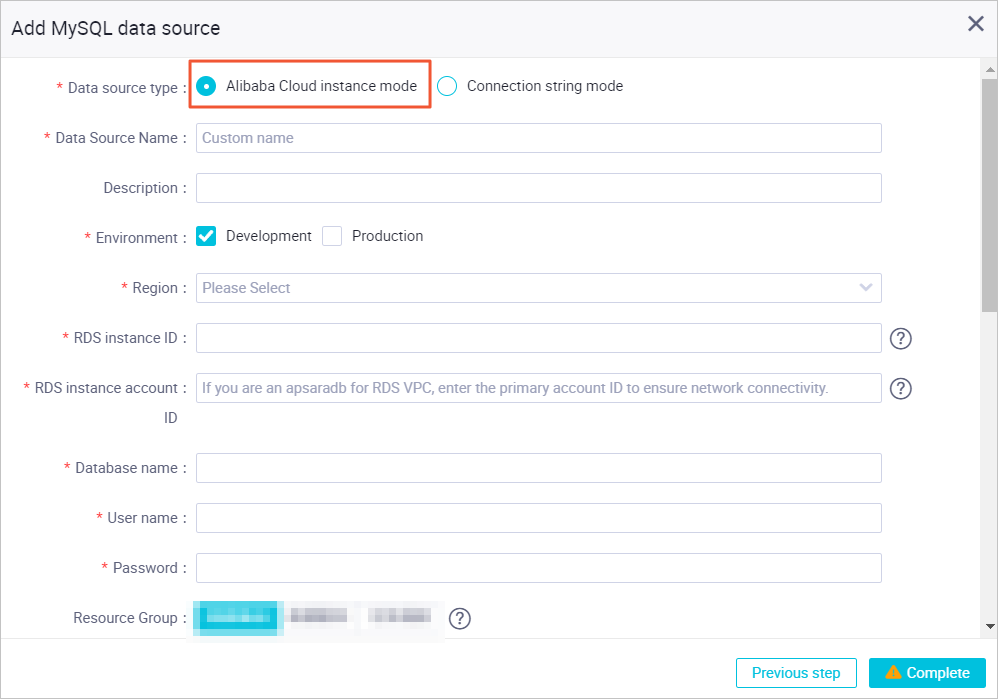Image resolution: width=998 pixels, height=699 pixels.
Task: Click the vertical scrollbar thumb
Action: click(x=990, y=195)
